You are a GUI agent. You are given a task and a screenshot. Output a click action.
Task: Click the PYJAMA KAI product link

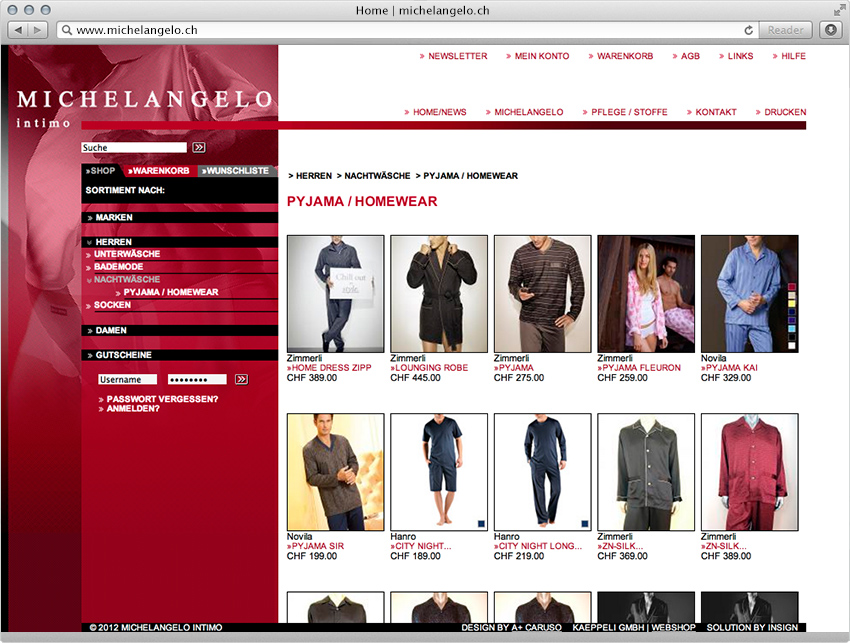coord(729,368)
